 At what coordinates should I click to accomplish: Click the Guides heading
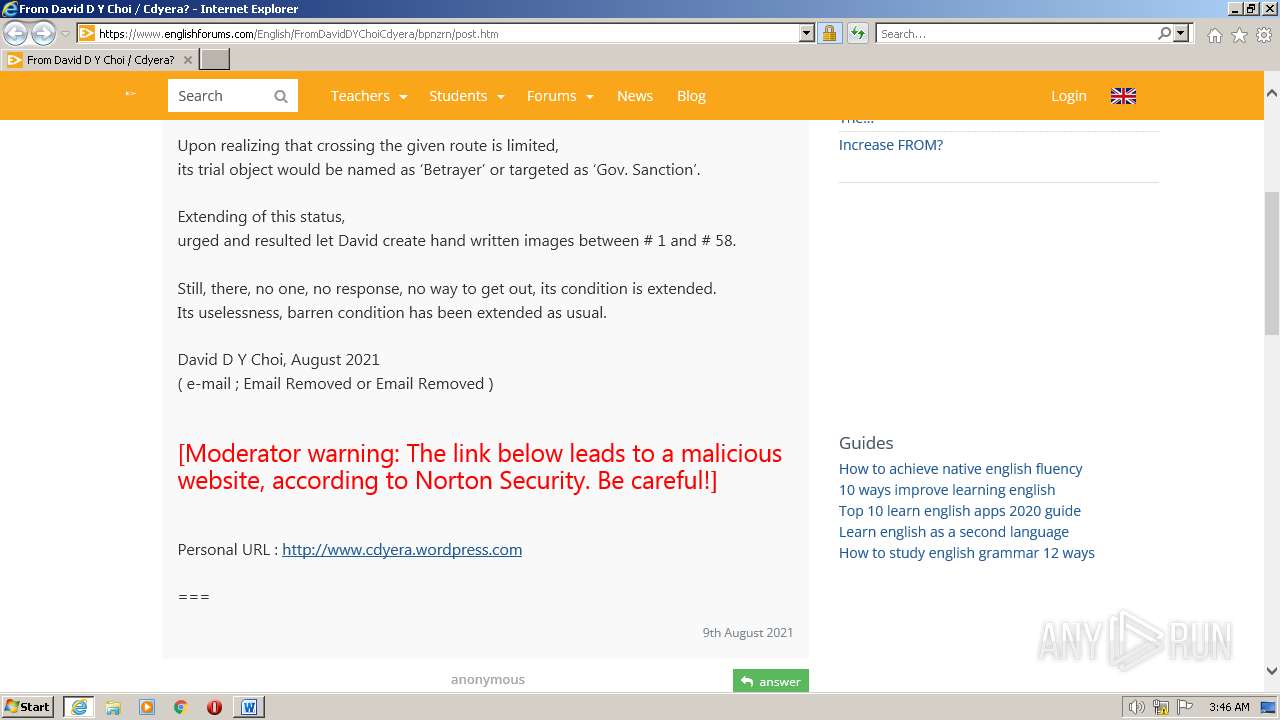click(866, 442)
